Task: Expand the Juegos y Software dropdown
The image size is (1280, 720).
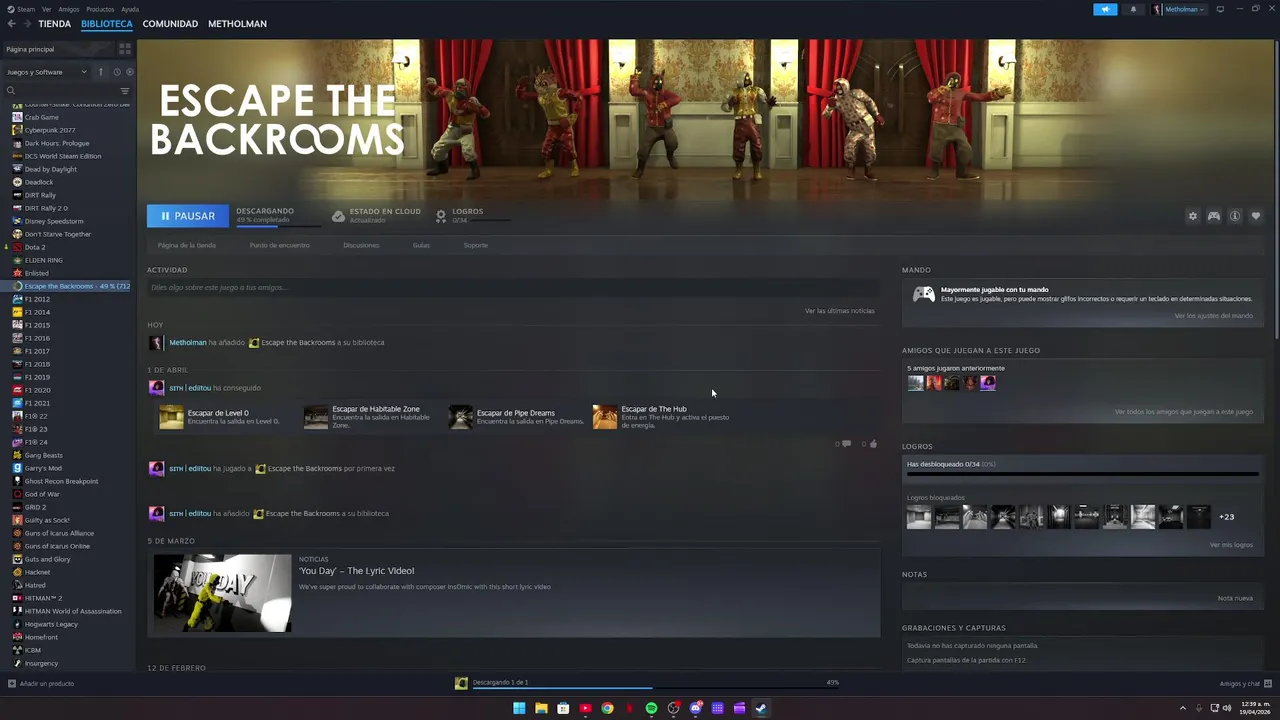Action: coord(47,72)
